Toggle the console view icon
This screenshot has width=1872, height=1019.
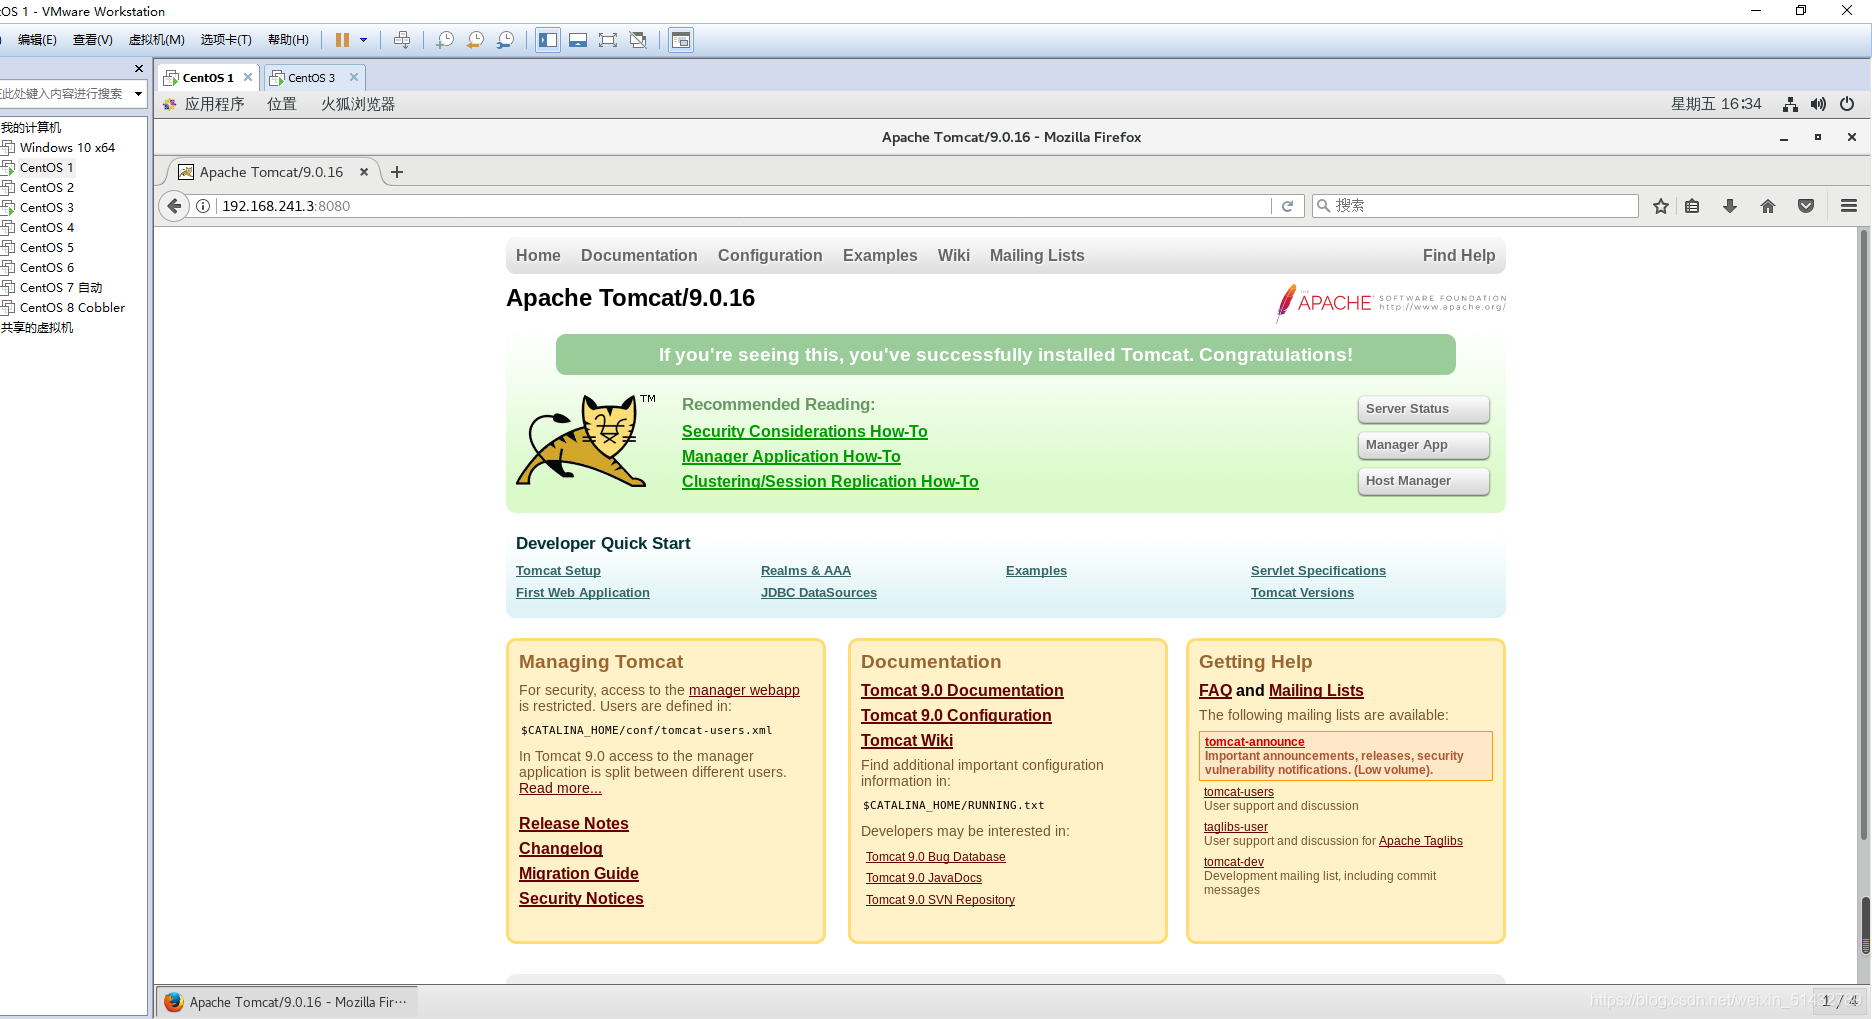(681, 40)
